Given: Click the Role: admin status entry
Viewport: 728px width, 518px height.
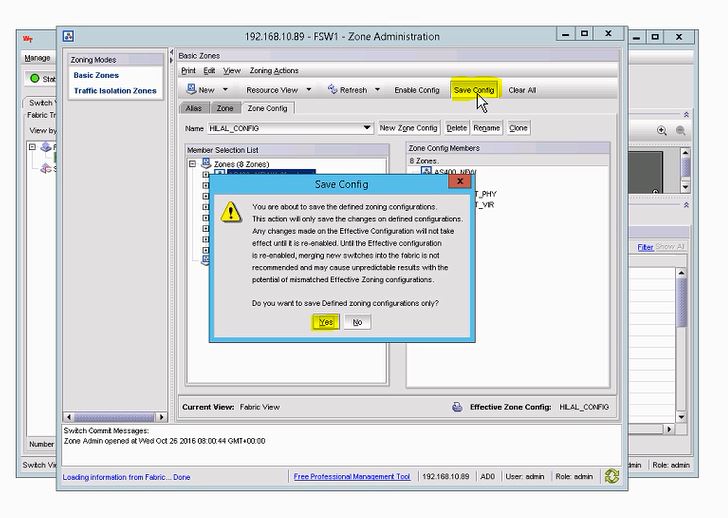Looking at the screenshot, I should 574,476.
